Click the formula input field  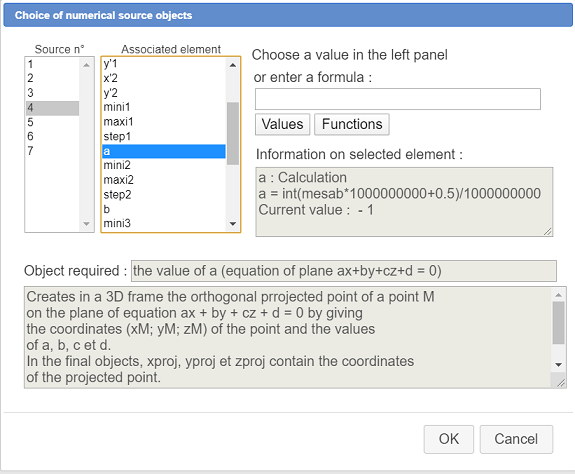398,99
